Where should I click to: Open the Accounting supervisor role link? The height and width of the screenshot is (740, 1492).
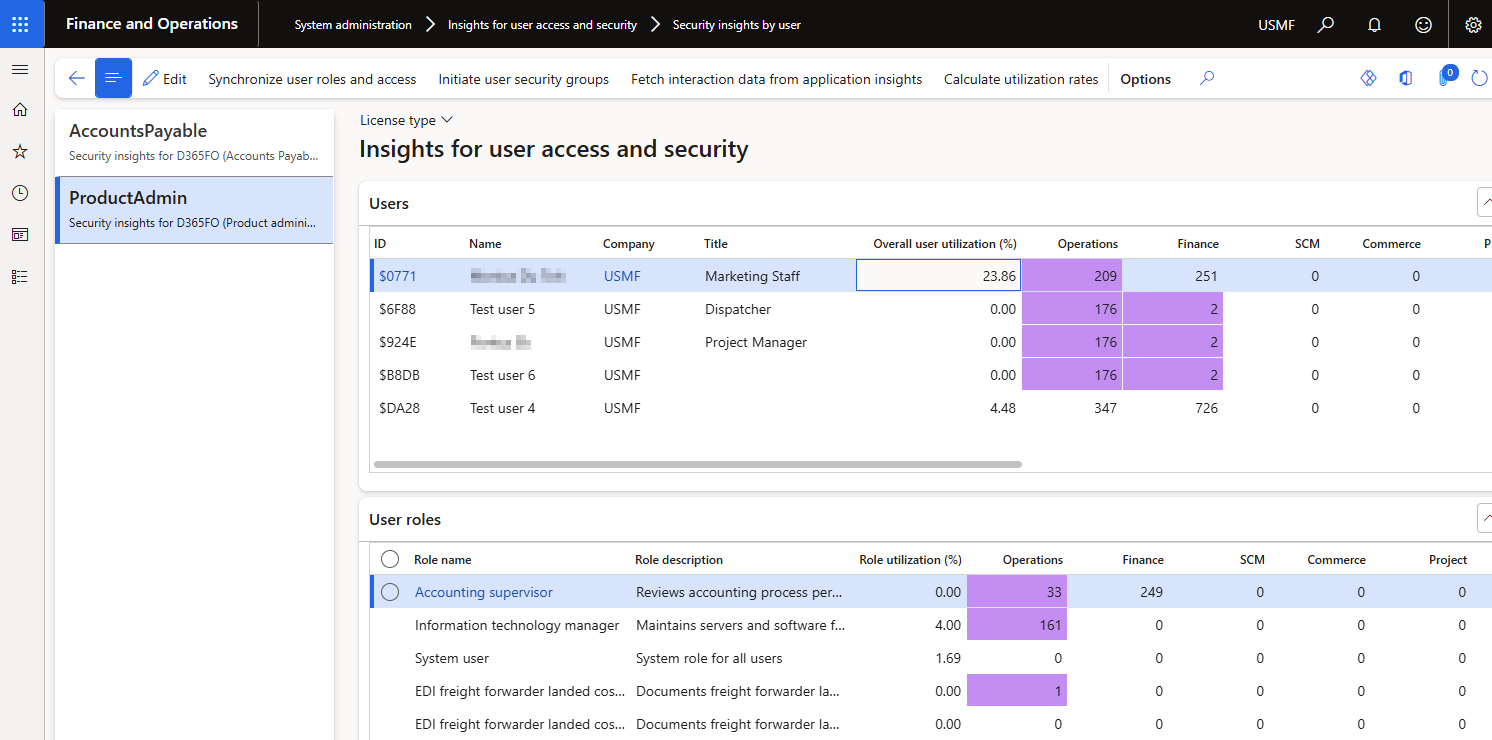coord(484,592)
